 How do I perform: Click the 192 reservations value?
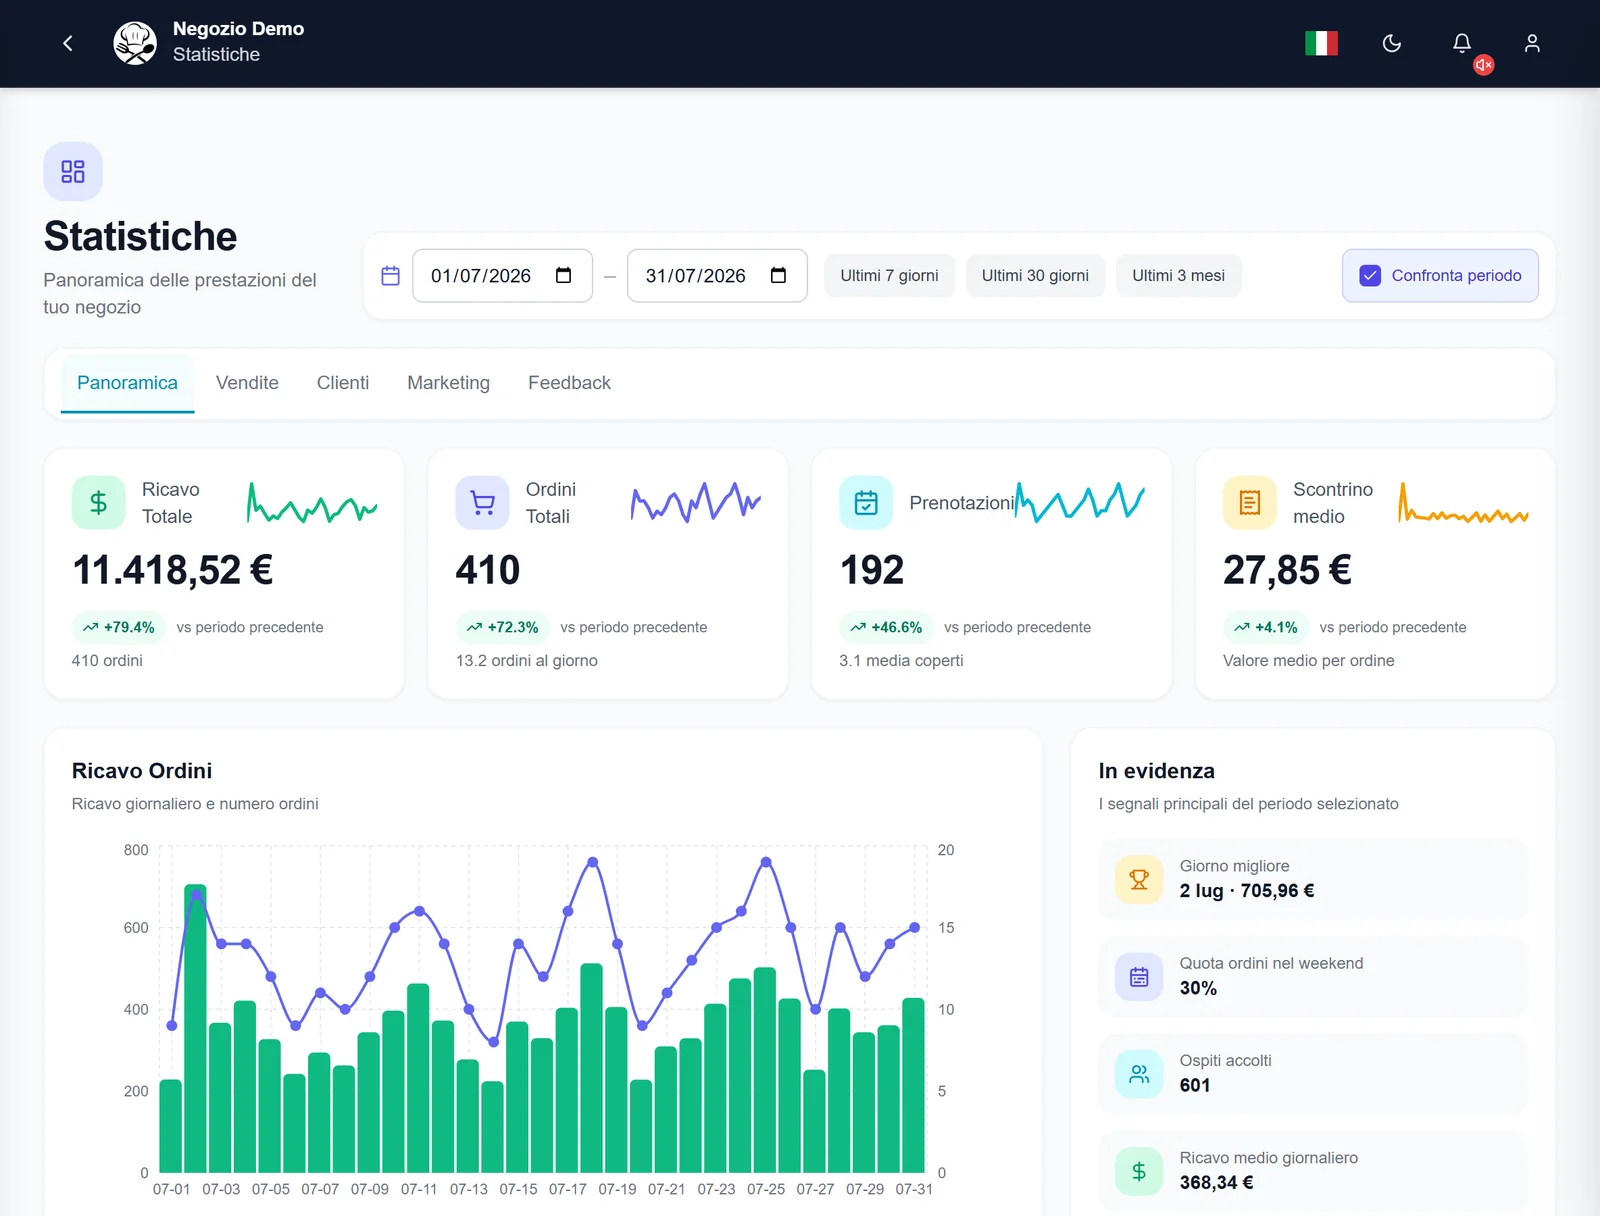tap(872, 570)
